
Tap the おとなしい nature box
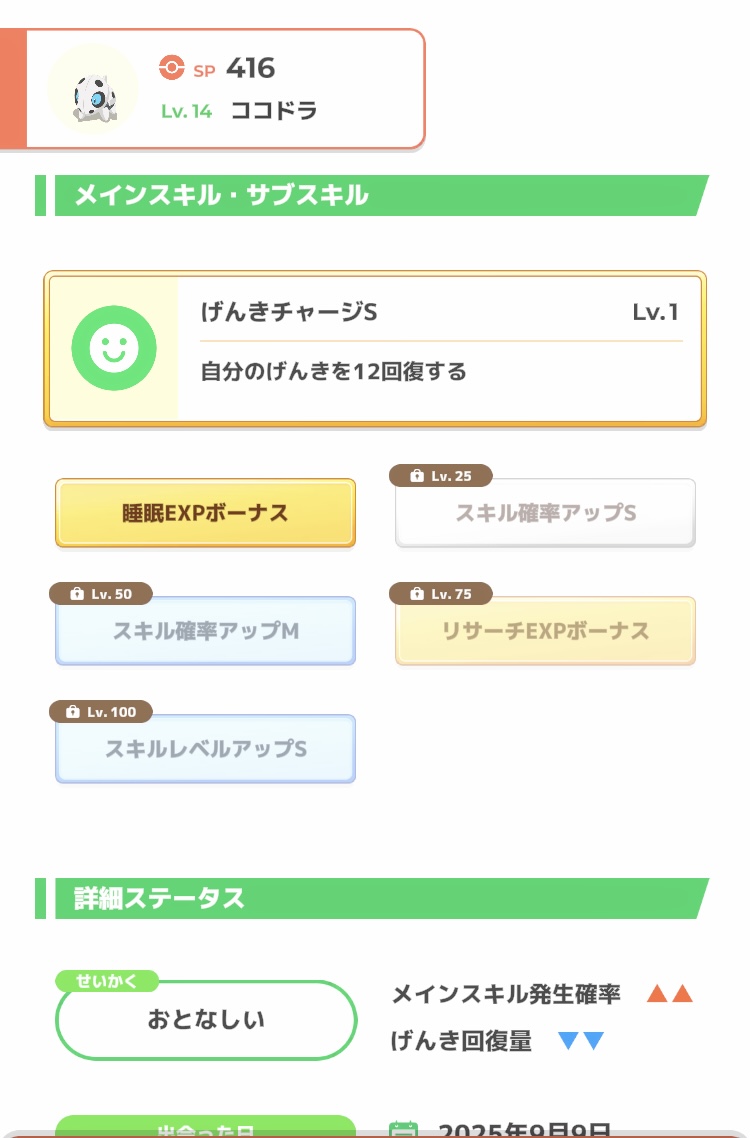pyautogui.click(x=206, y=1021)
